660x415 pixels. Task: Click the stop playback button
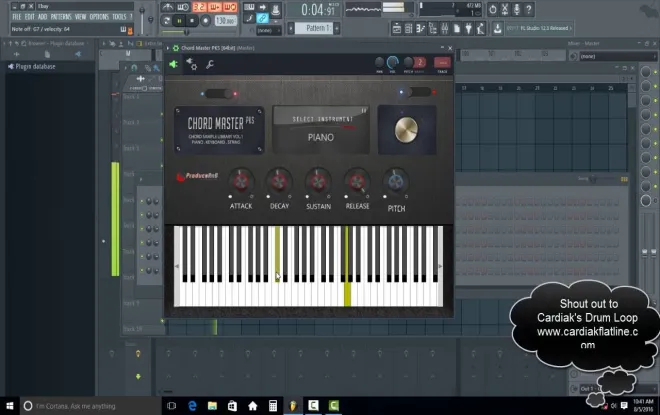pyautogui.click(x=192, y=21)
